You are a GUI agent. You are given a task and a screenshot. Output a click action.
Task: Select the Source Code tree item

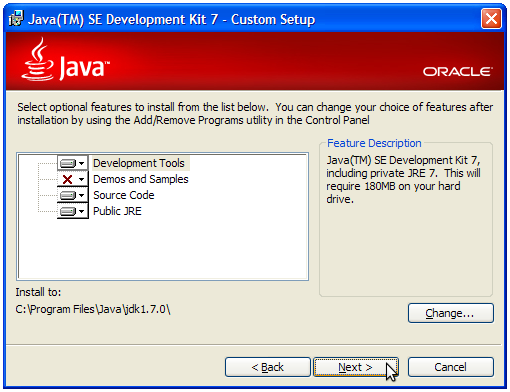[124, 195]
